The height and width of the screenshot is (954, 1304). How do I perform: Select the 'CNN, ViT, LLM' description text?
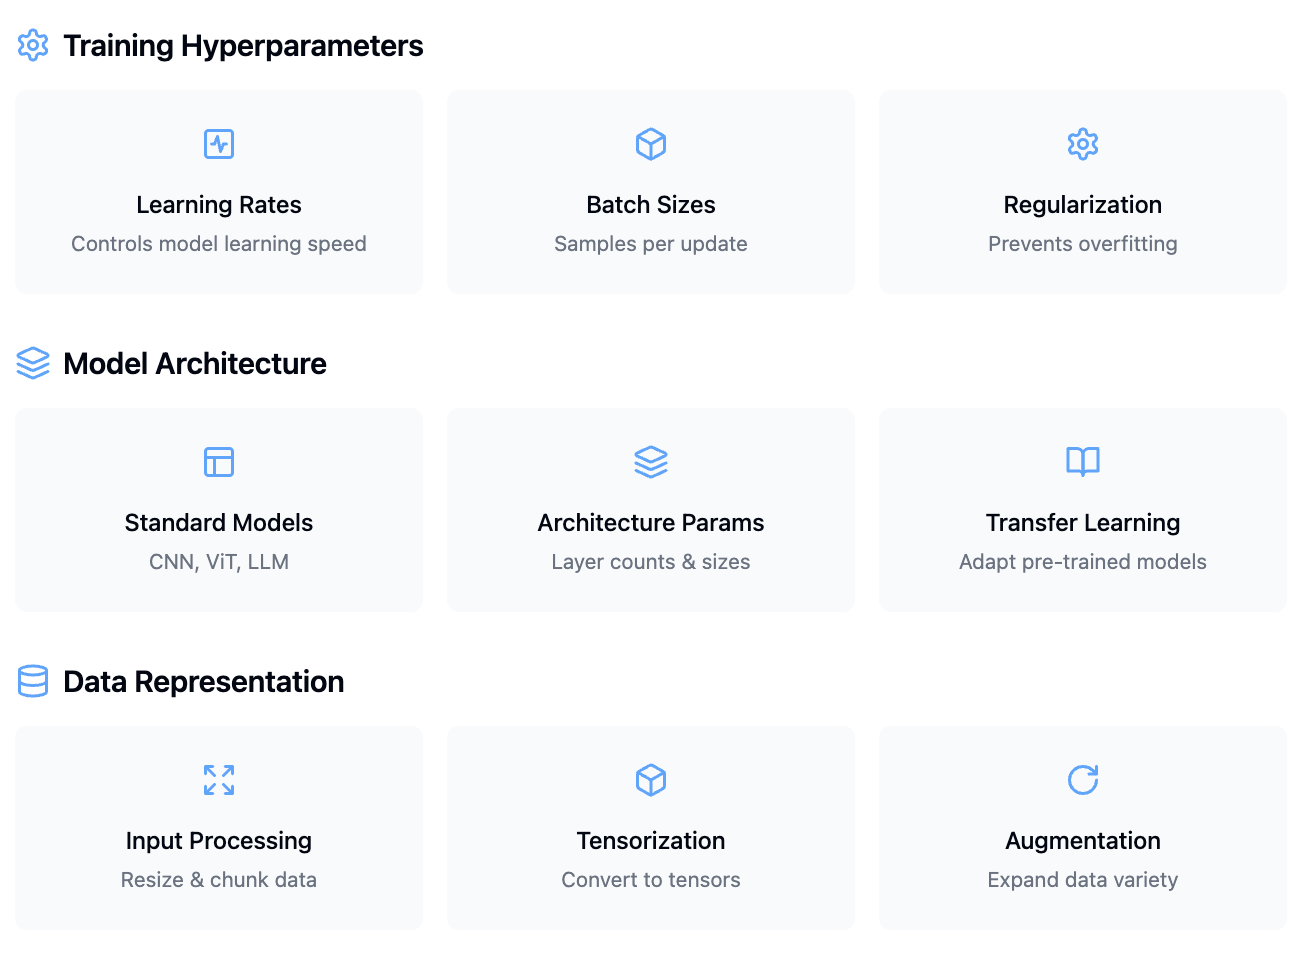click(x=219, y=562)
